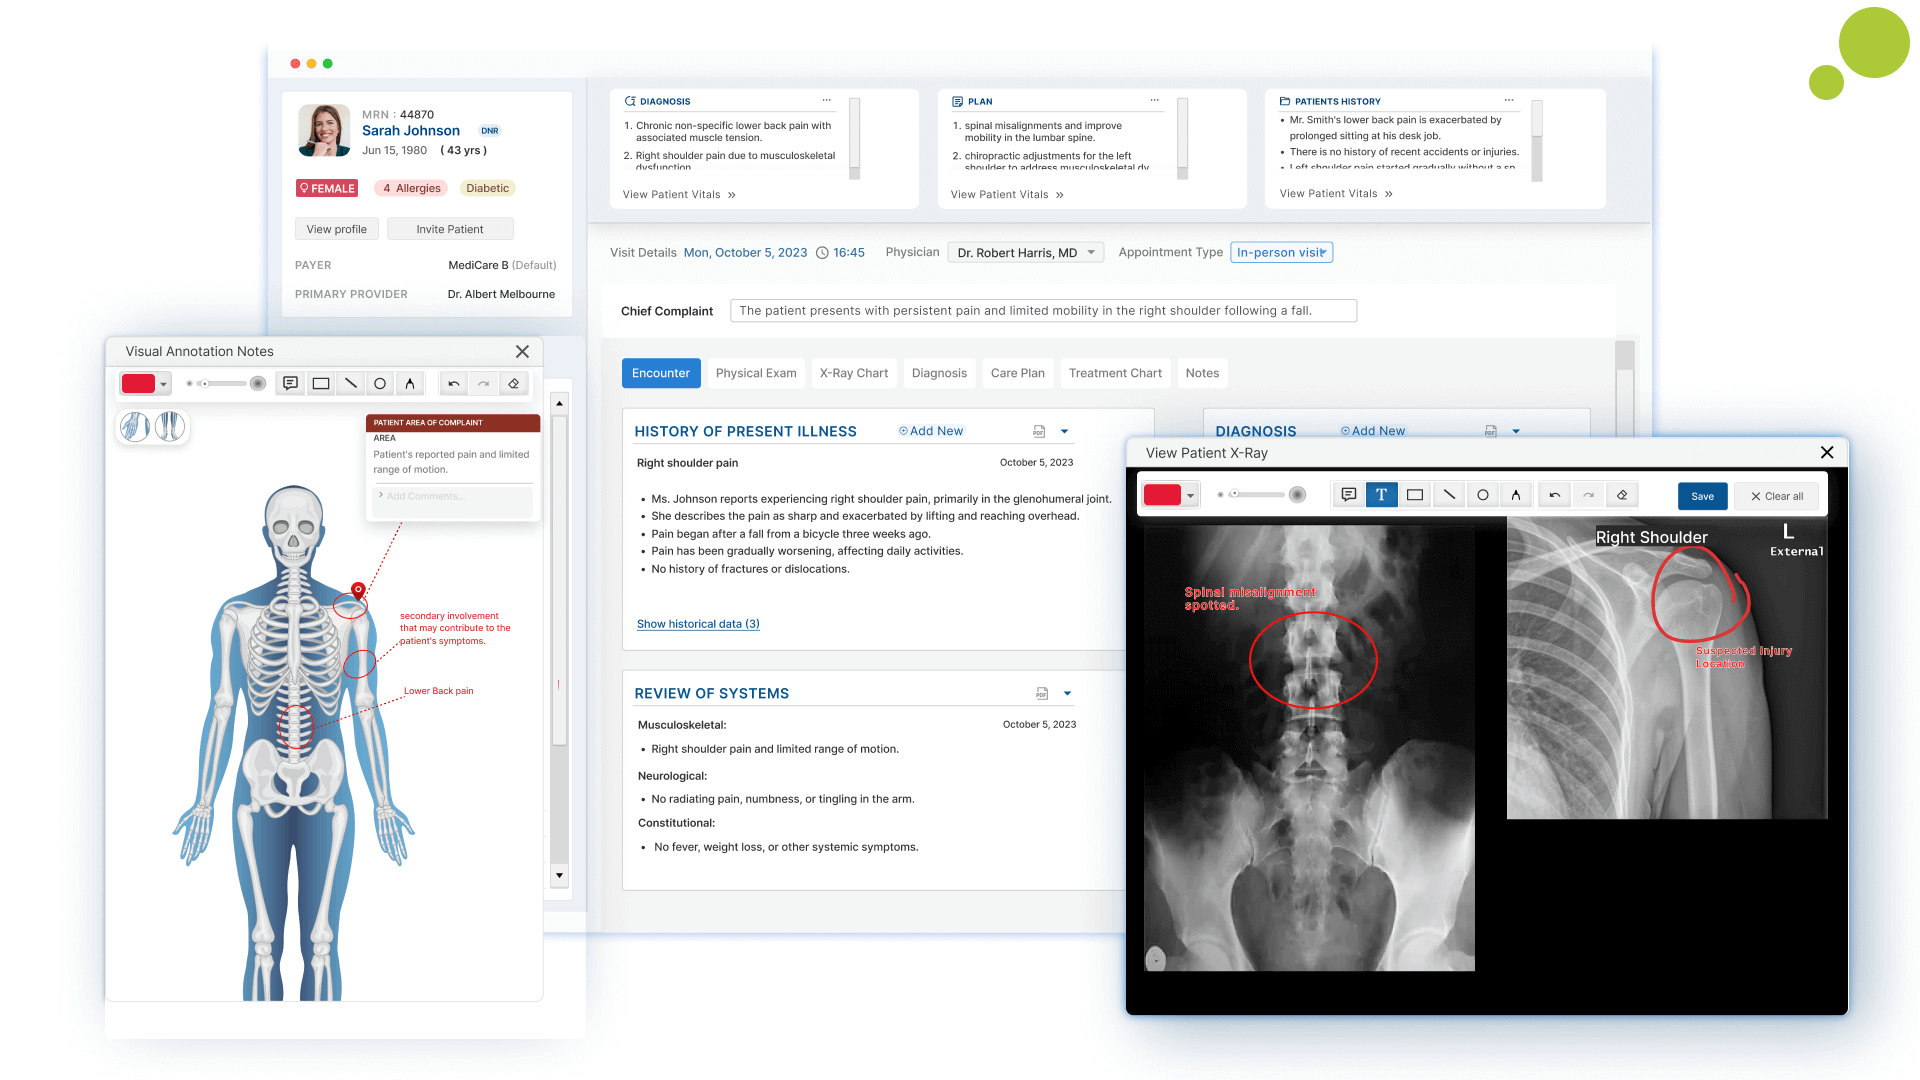Click the Chief Complaint input field
The image size is (1920, 1080).
[x=1043, y=311]
